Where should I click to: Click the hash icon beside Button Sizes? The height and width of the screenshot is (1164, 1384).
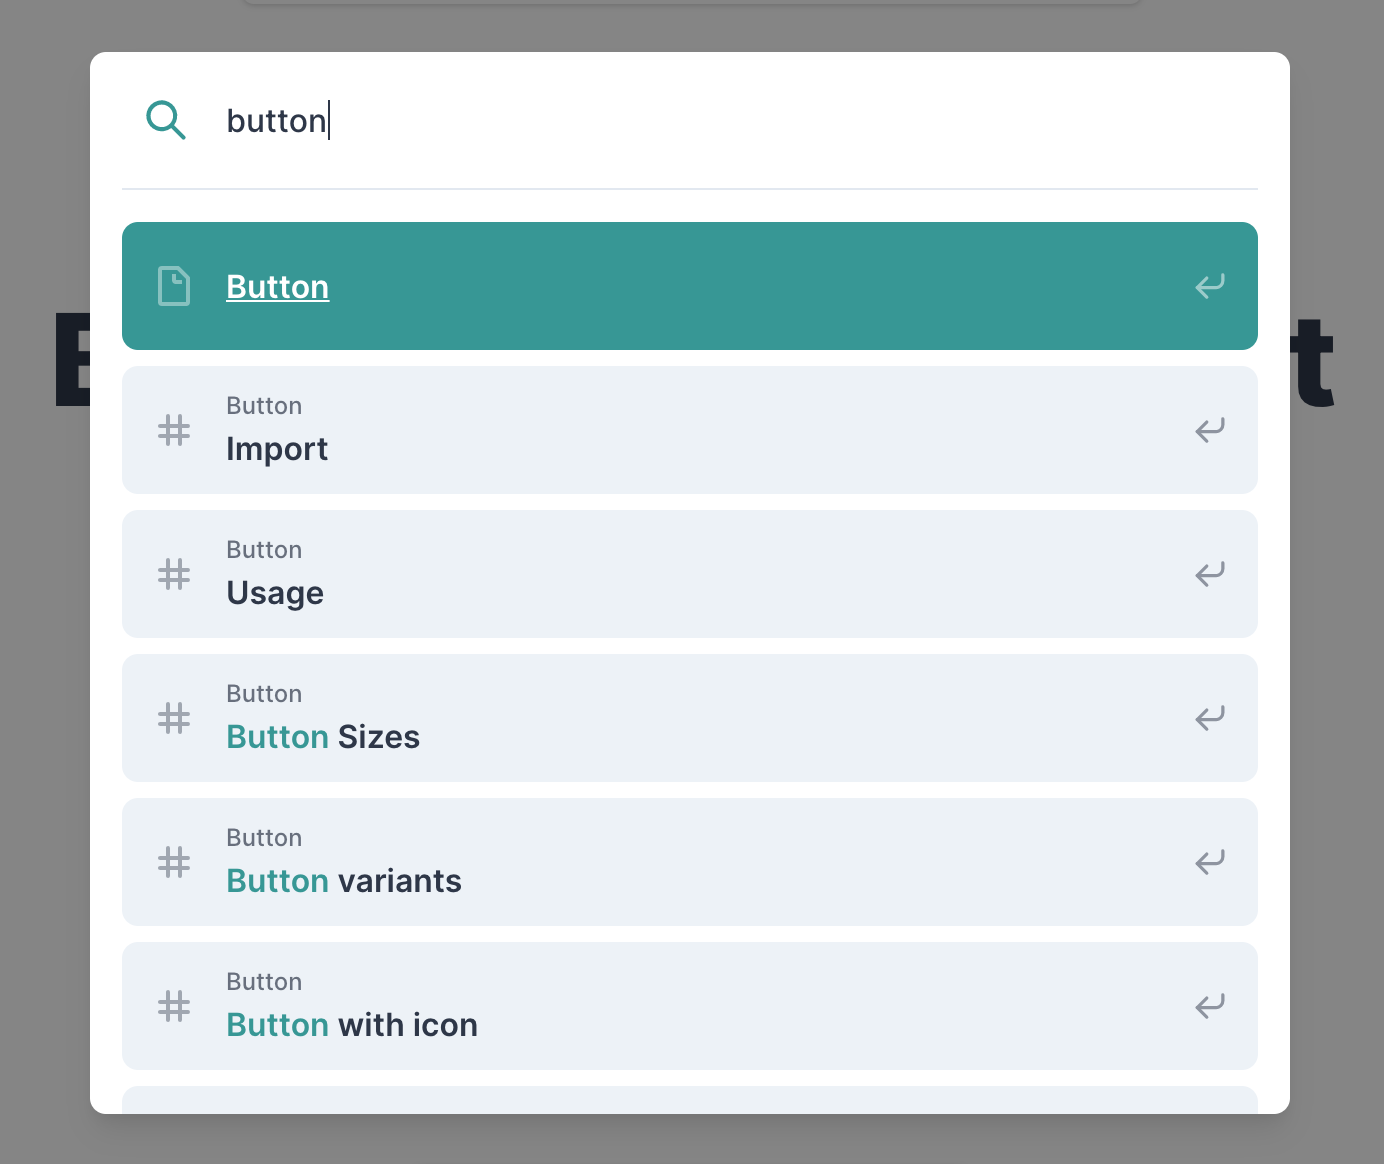(x=173, y=718)
